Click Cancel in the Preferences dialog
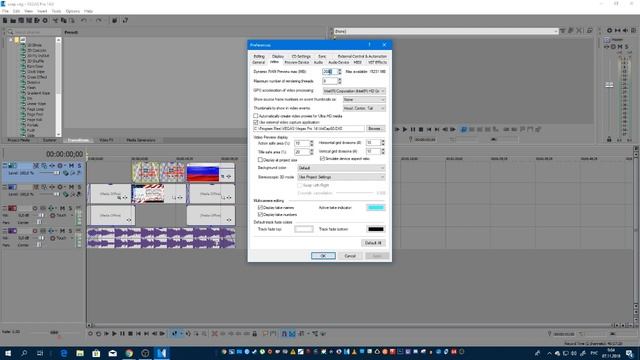 (x=350, y=256)
